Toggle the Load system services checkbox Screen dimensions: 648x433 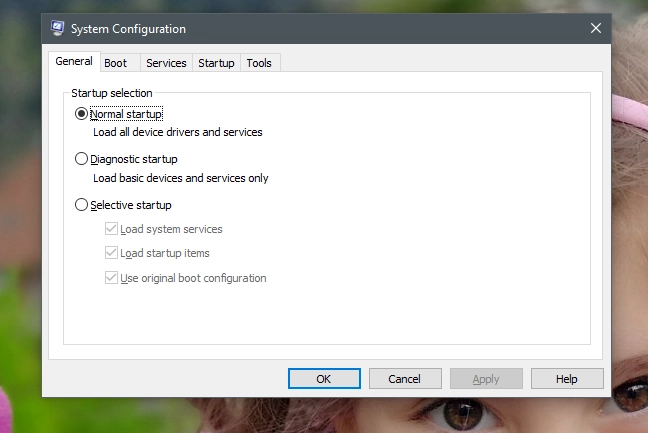111,228
